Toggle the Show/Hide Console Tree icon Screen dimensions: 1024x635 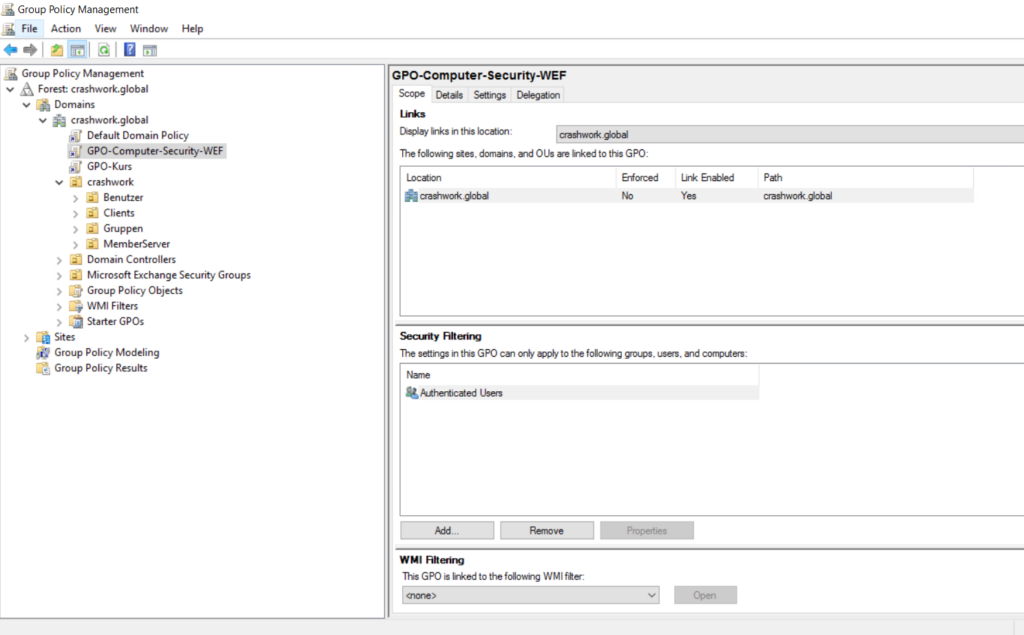[x=78, y=50]
